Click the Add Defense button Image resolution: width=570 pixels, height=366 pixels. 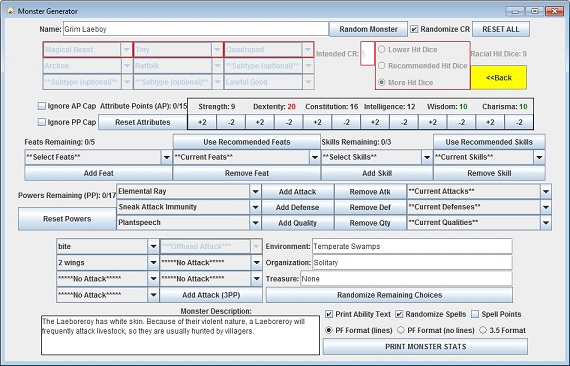[297, 208]
